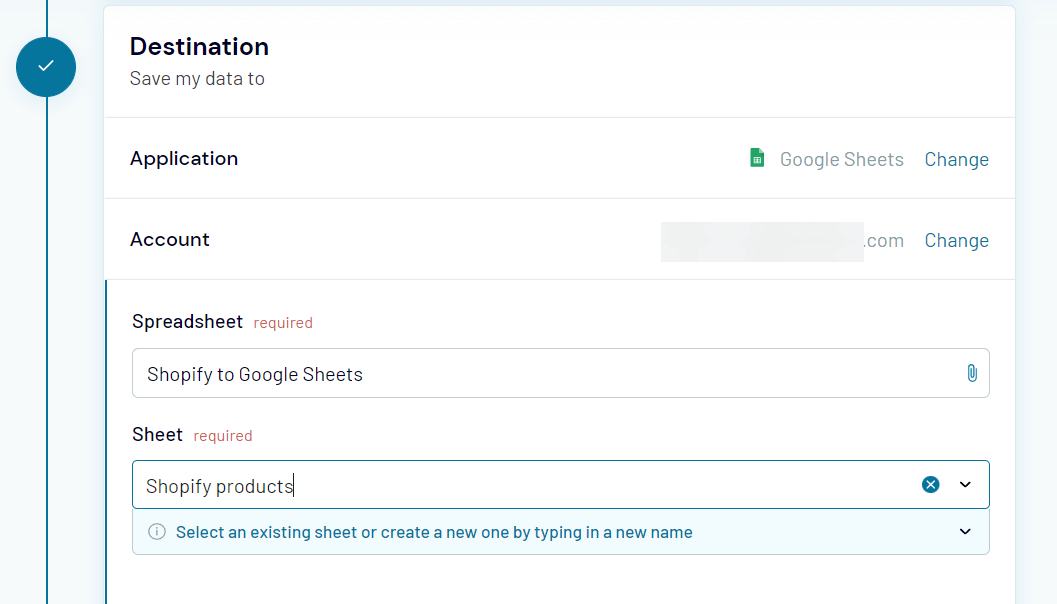
Task: Click the 'Shopify products' sheet name text
Action: (217, 486)
